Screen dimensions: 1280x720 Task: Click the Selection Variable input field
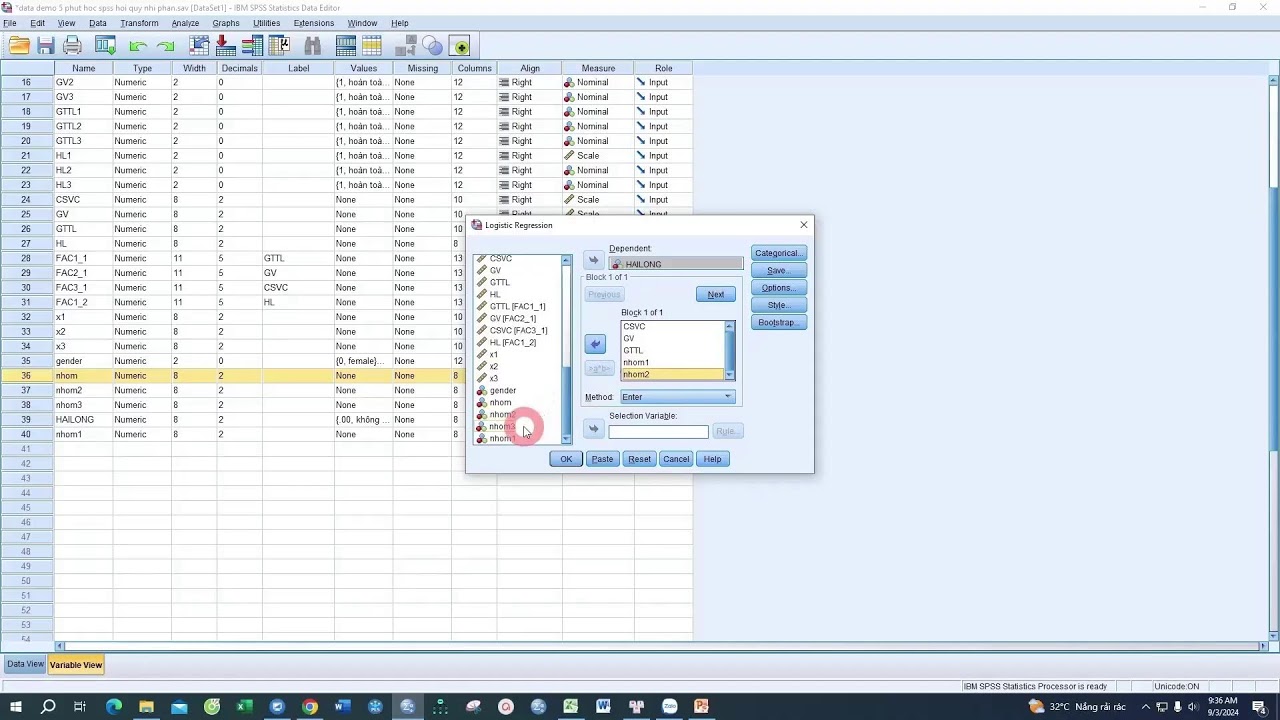point(658,431)
